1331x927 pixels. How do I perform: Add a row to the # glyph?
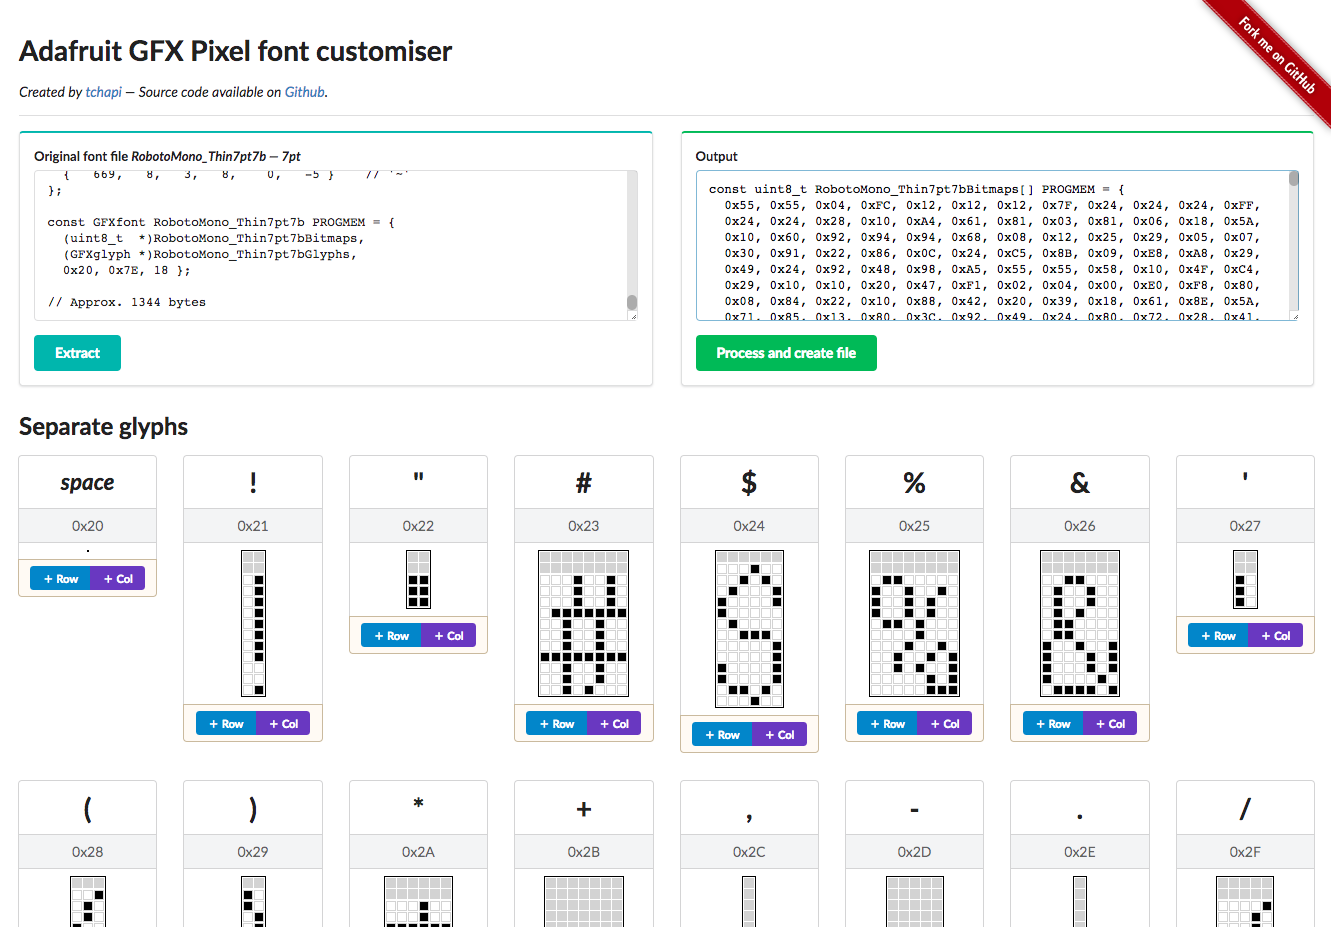[x=557, y=724]
